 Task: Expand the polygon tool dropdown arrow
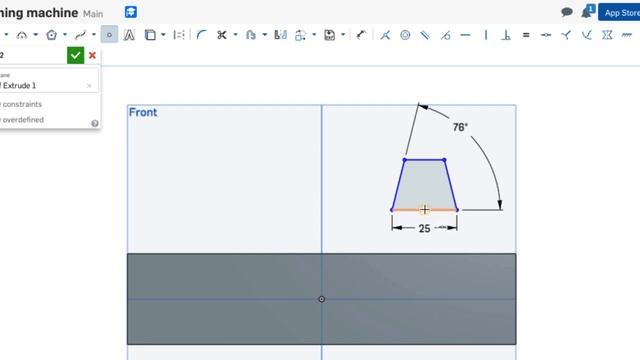click(x=65, y=35)
